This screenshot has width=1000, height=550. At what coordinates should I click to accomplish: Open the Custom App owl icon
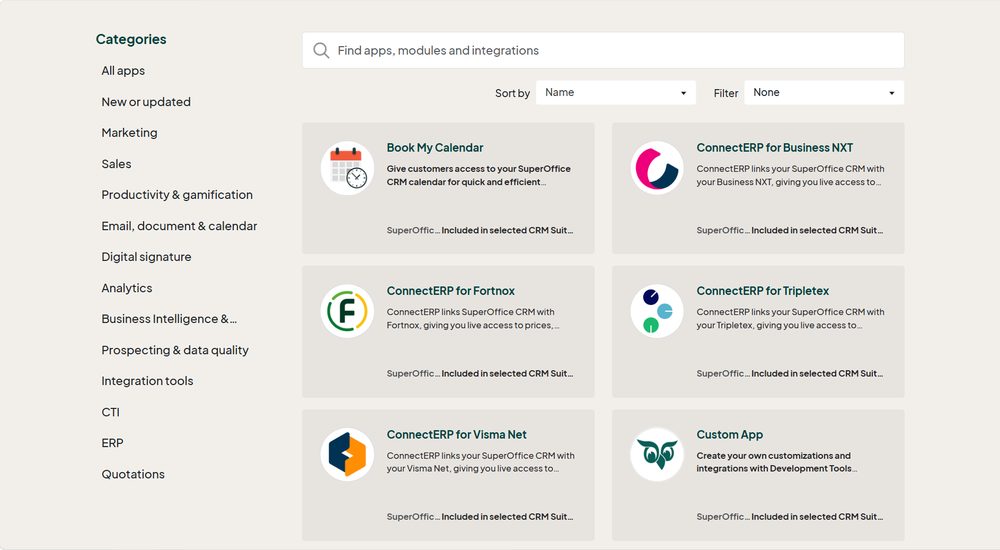pyautogui.click(x=657, y=454)
